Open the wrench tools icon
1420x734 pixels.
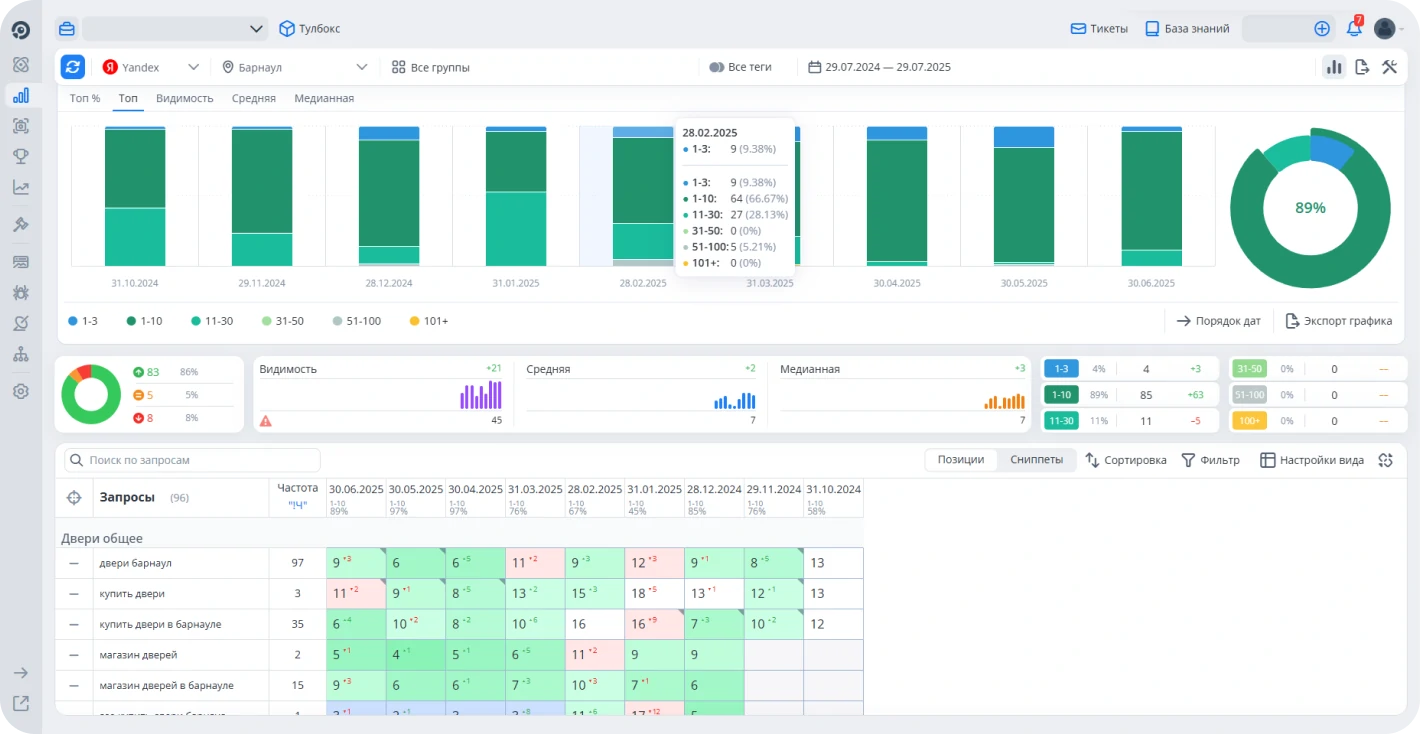point(1389,67)
